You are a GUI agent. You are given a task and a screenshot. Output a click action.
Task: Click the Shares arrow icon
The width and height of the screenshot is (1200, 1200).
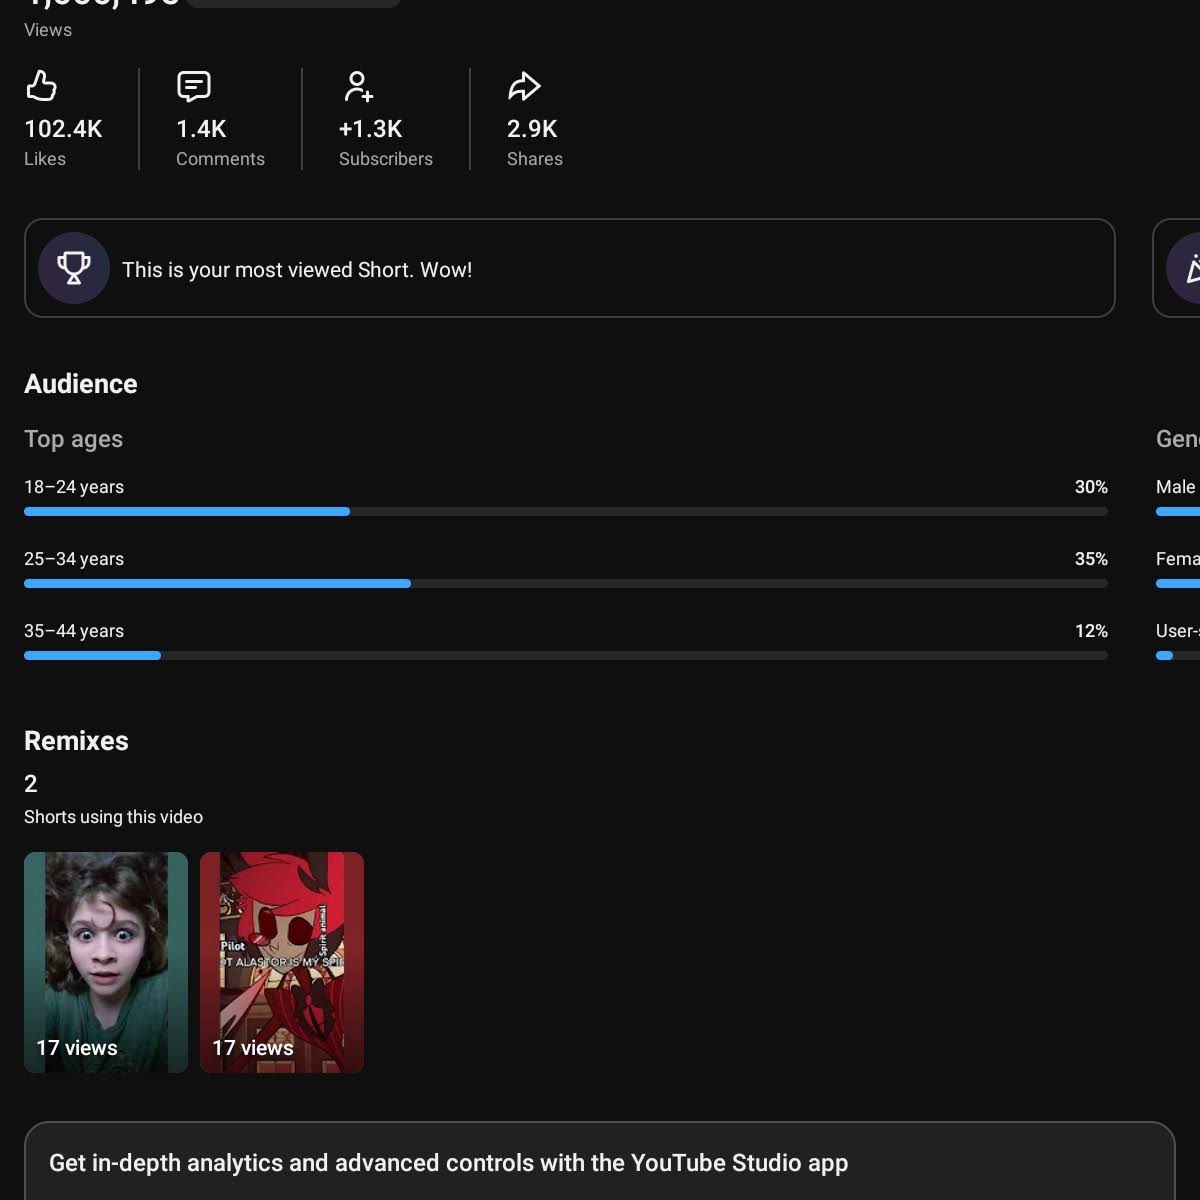coord(524,86)
